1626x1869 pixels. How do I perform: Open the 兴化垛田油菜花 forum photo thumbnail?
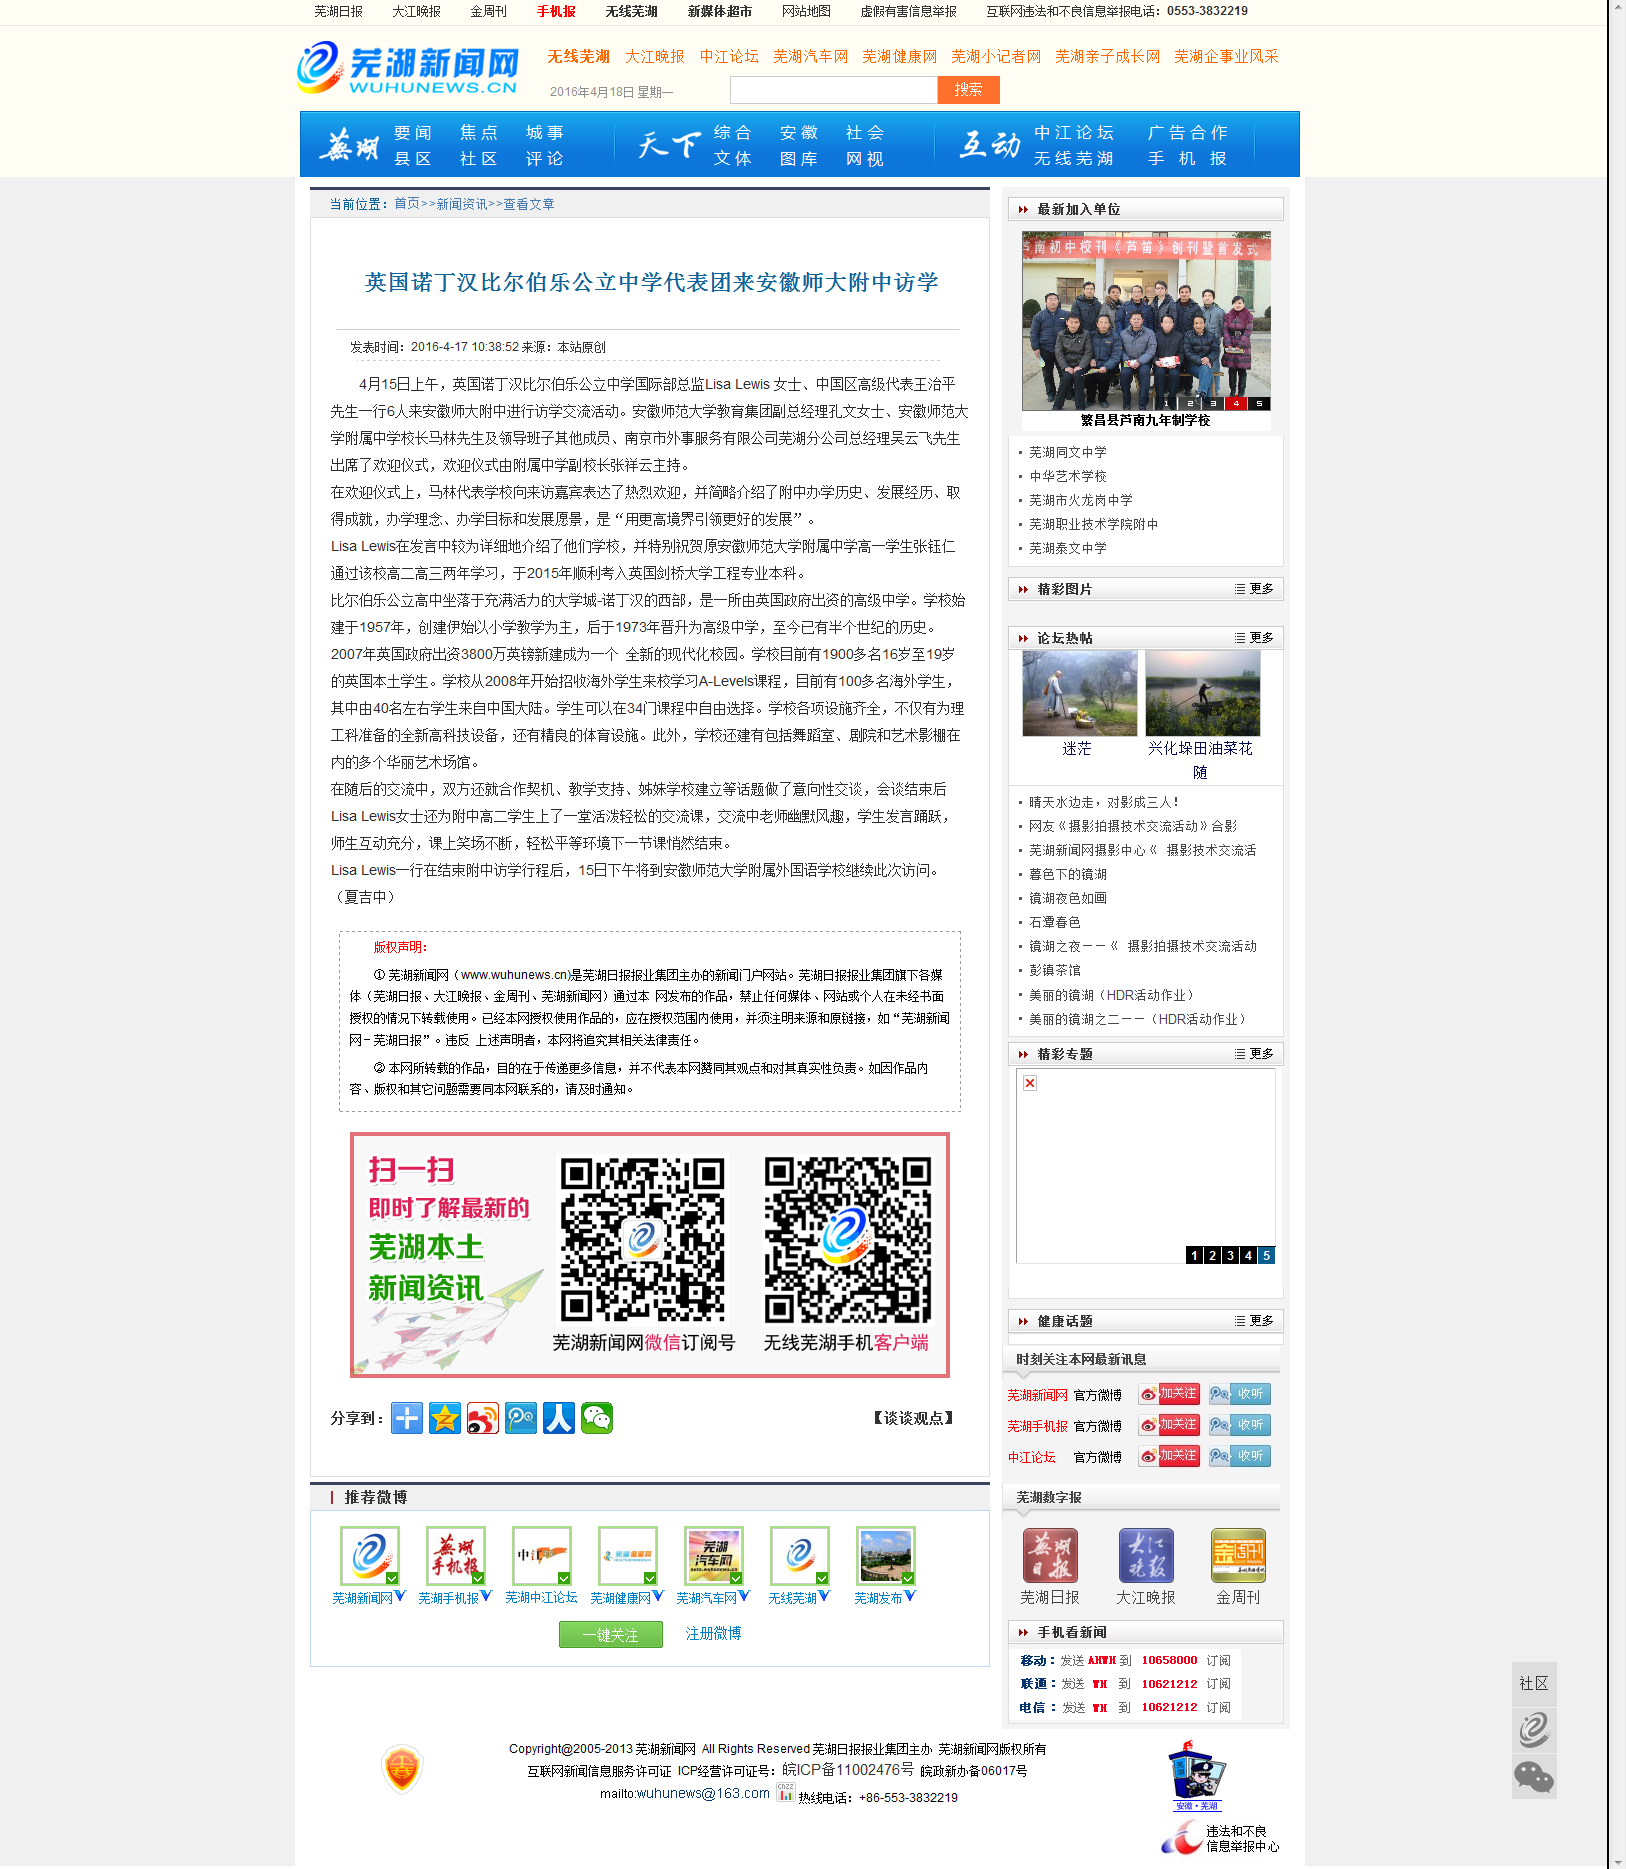coord(1202,693)
